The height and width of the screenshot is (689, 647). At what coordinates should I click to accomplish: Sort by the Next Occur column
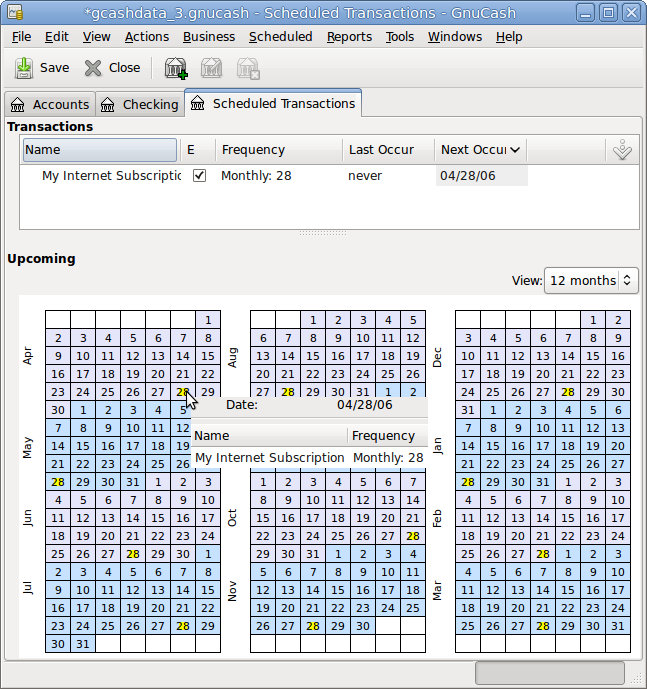click(x=480, y=150)
